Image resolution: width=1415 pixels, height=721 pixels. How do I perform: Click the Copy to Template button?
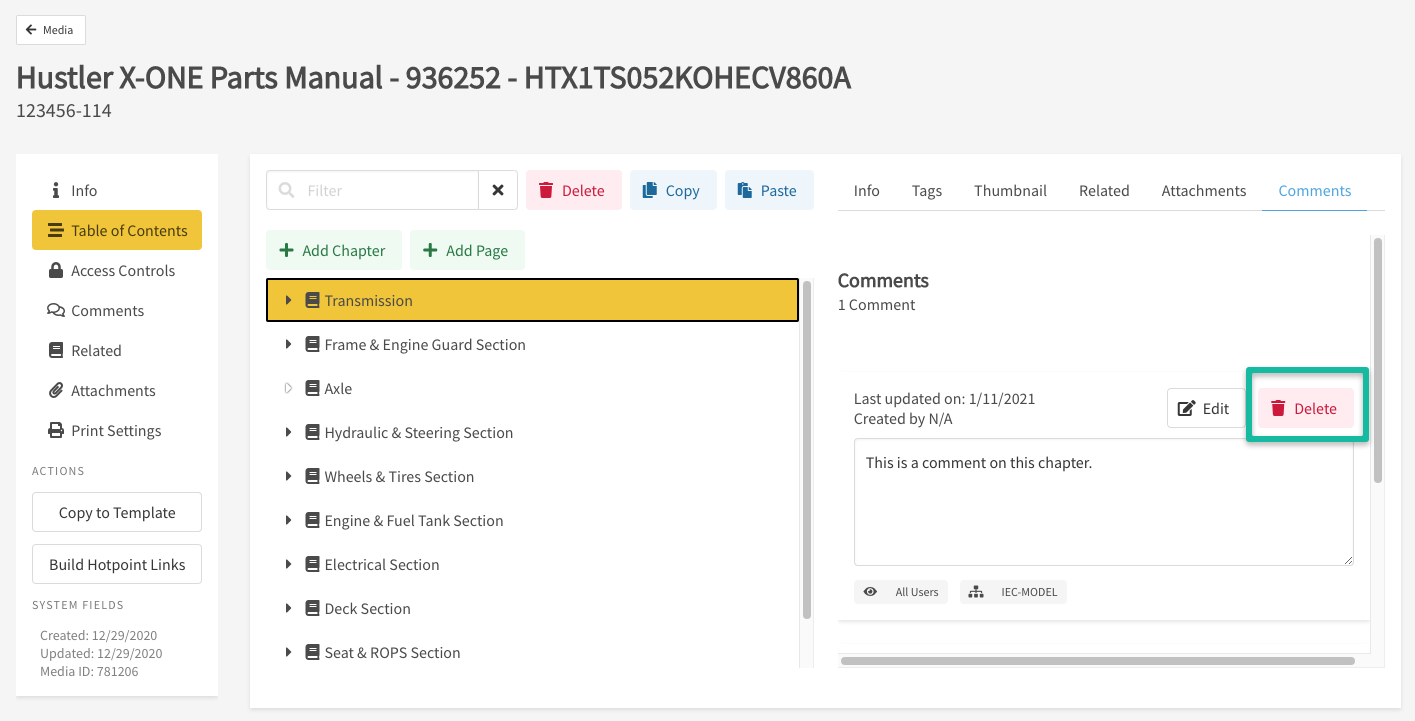(117, 512)
